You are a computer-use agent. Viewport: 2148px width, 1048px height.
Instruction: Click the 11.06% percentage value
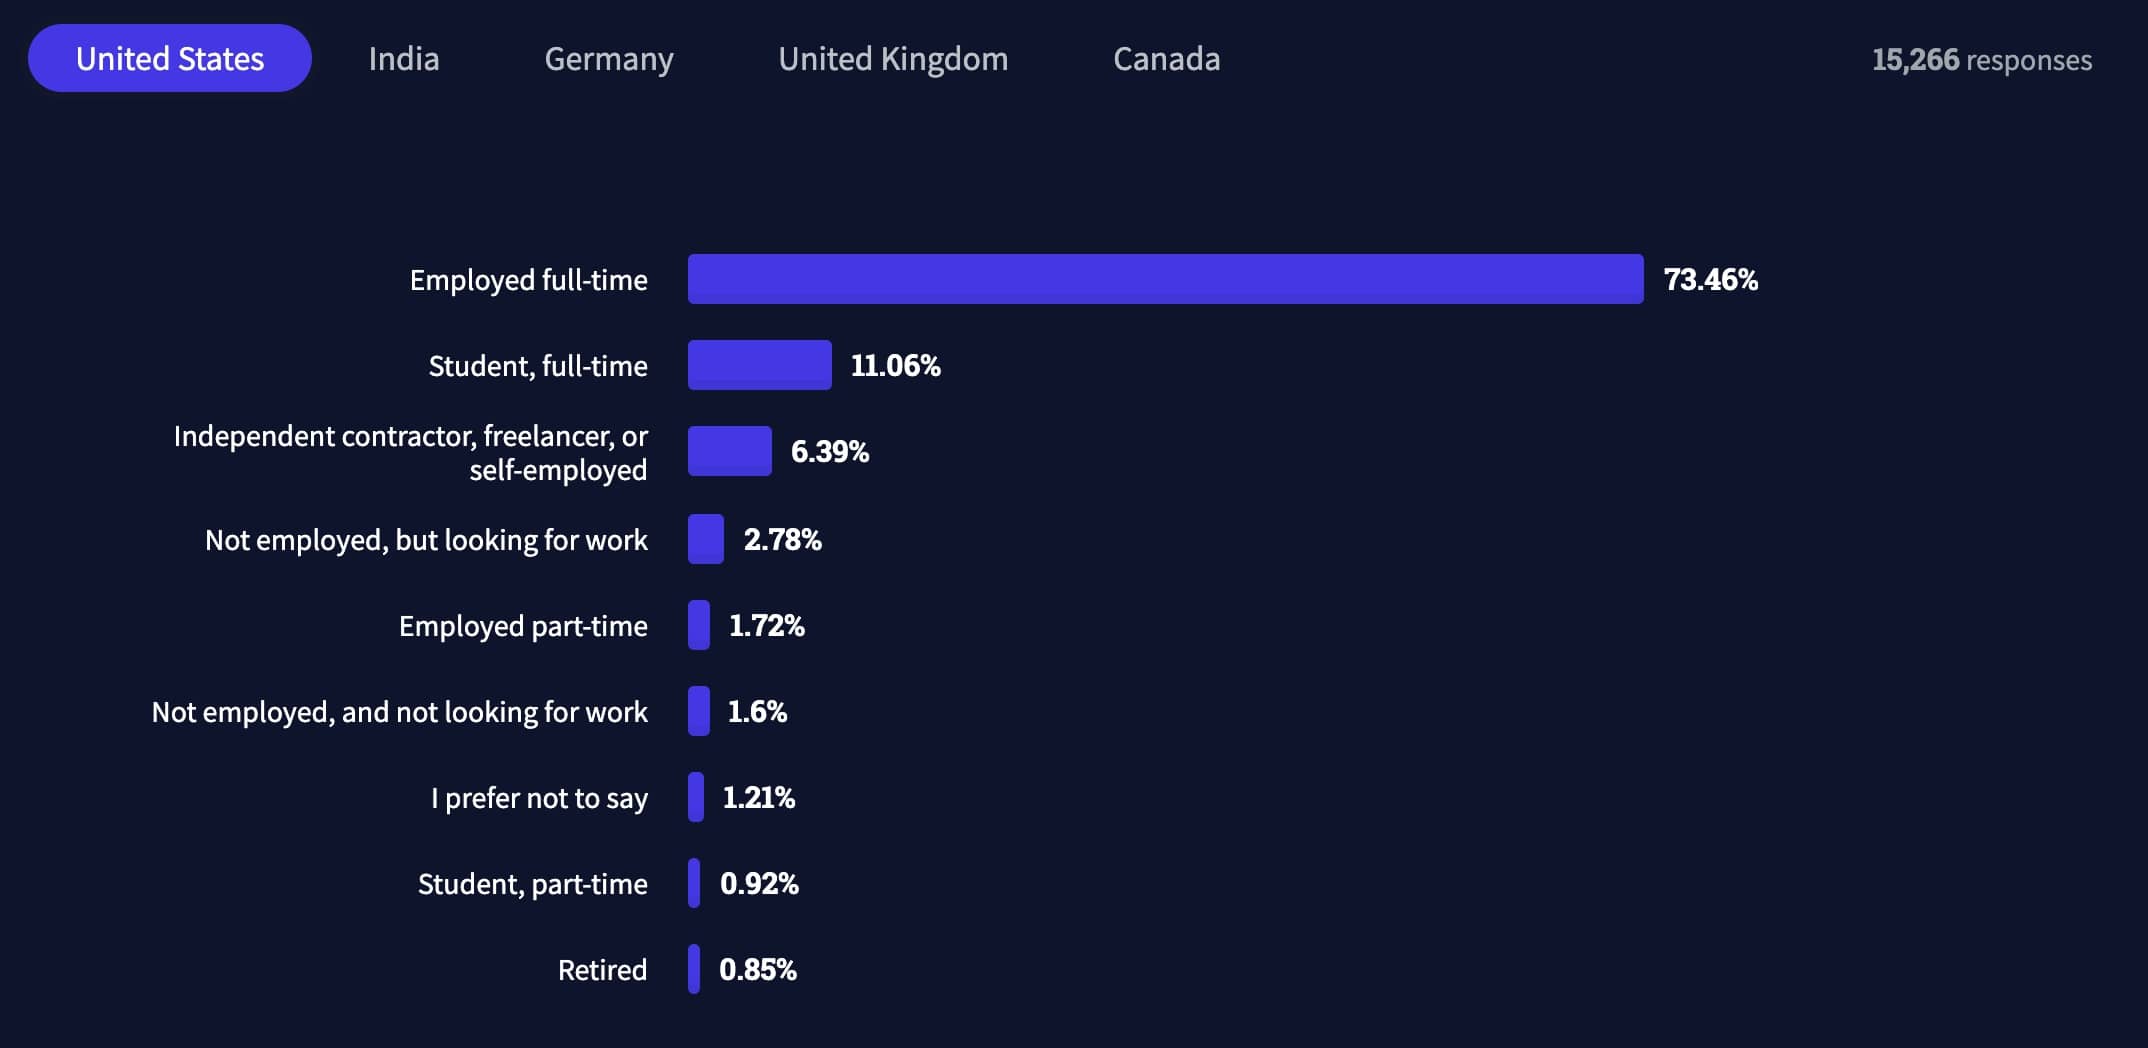pyautogui.click(x=895, y=365)
